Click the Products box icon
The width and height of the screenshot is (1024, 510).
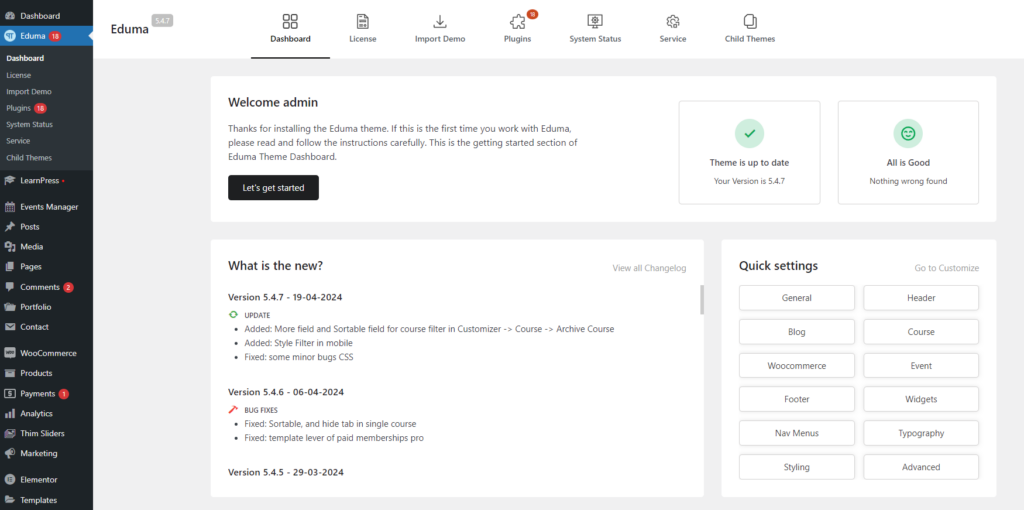[10, 374]
